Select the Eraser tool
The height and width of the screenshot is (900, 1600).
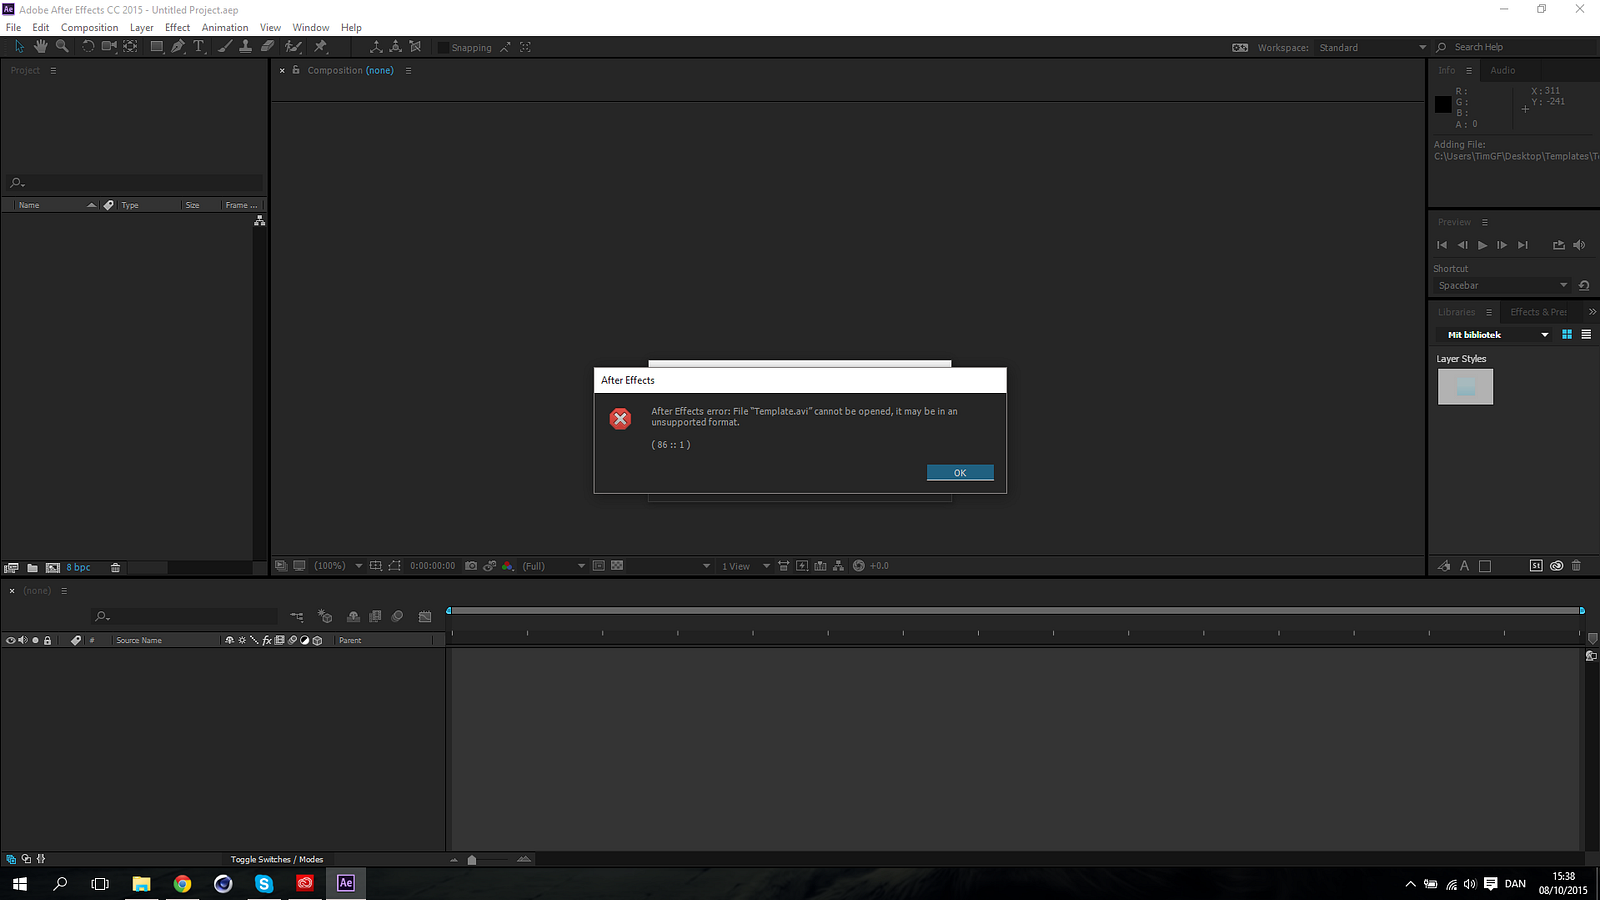pos(268,47)
